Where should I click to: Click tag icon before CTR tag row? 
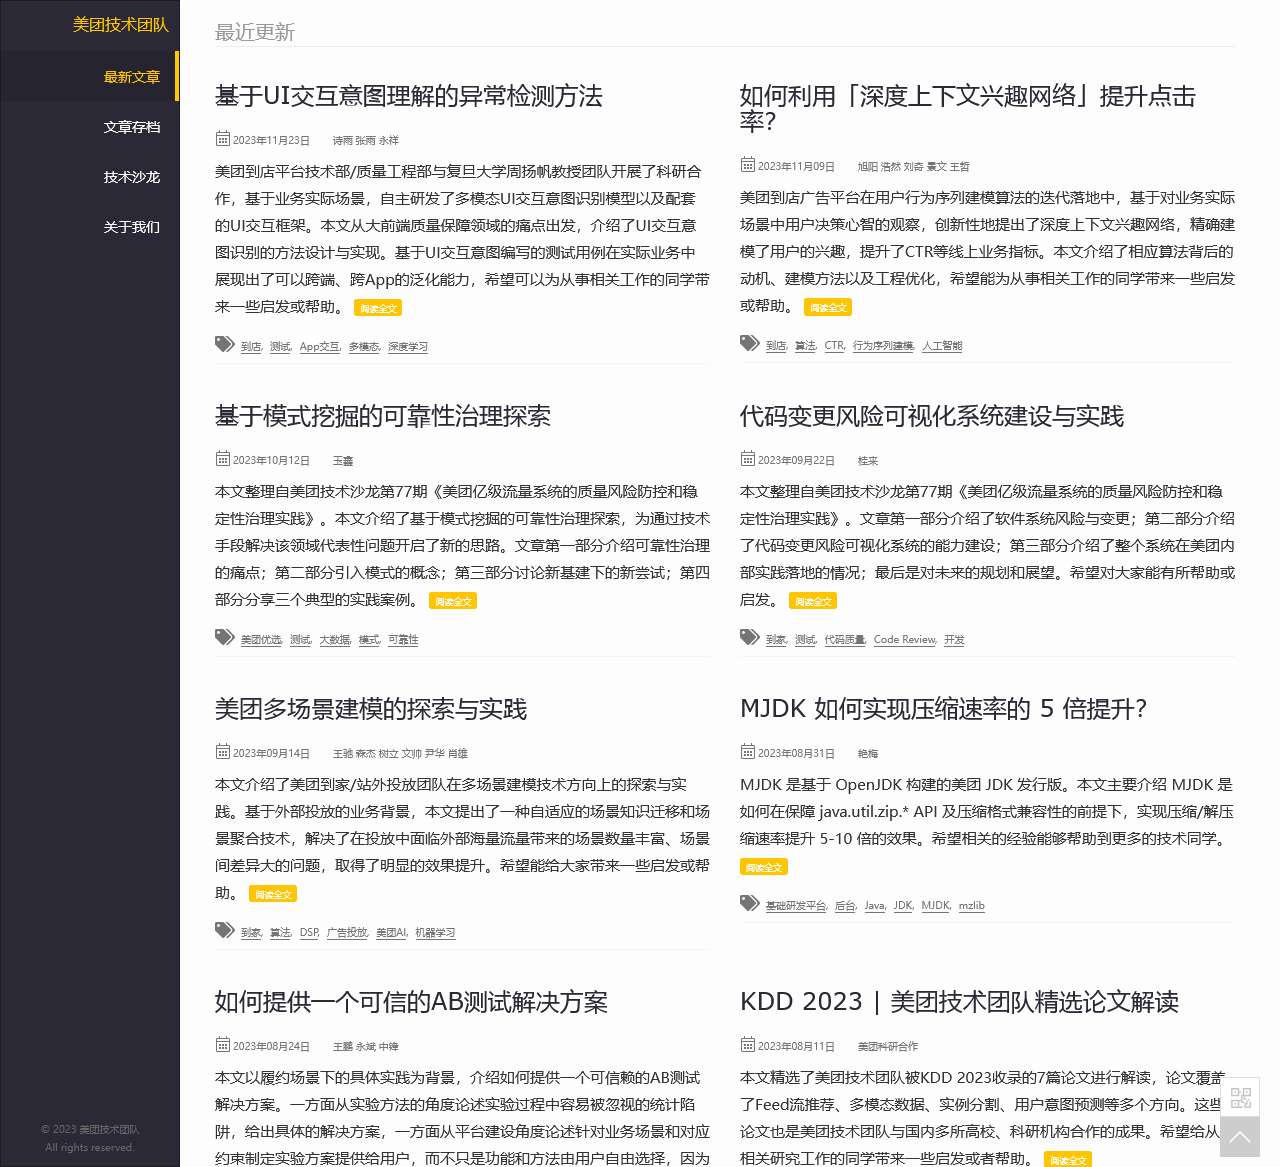(750, 343)
